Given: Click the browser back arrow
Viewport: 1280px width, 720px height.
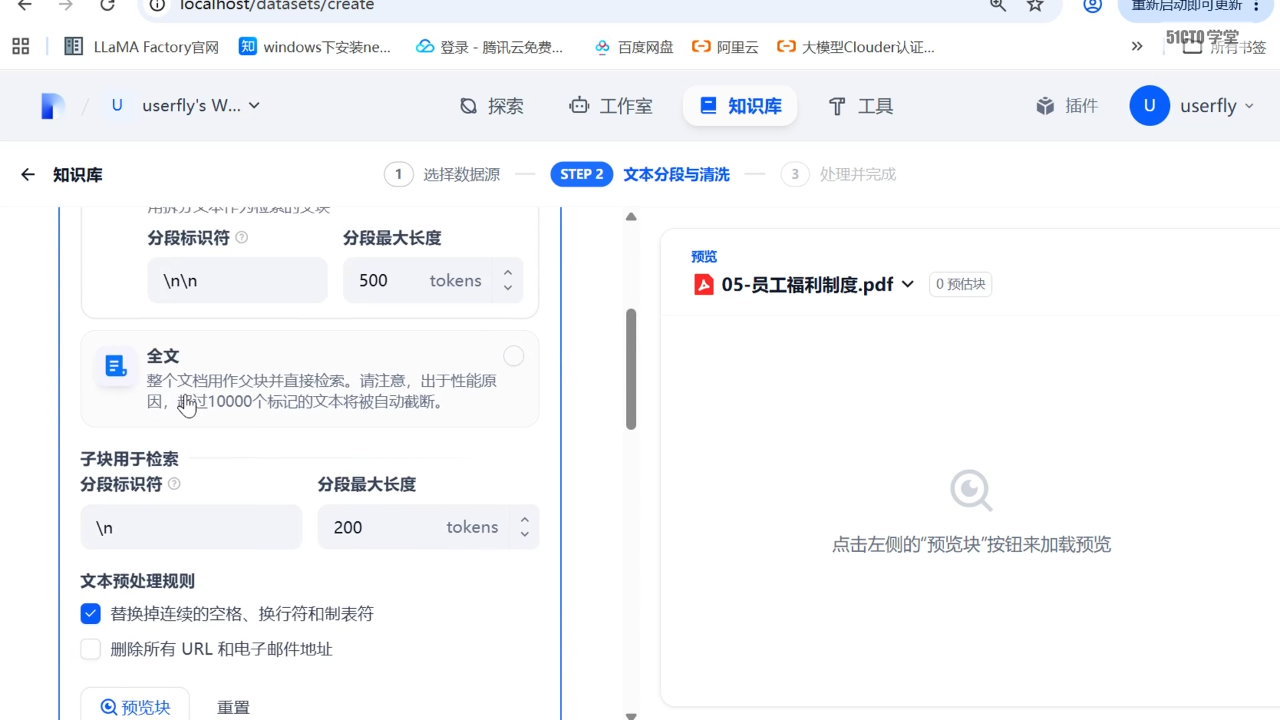Looking at the screenshot, I should pyautogui.click(x=25, y=6).
